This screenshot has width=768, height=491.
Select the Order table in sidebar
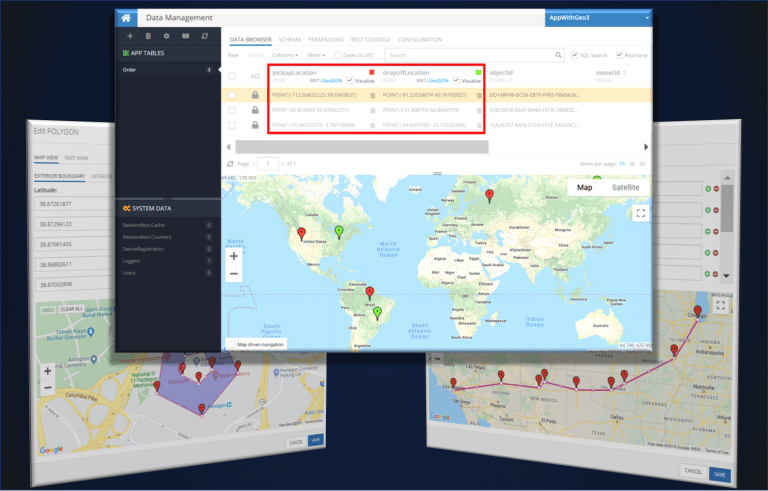click(x=168, y=70)
